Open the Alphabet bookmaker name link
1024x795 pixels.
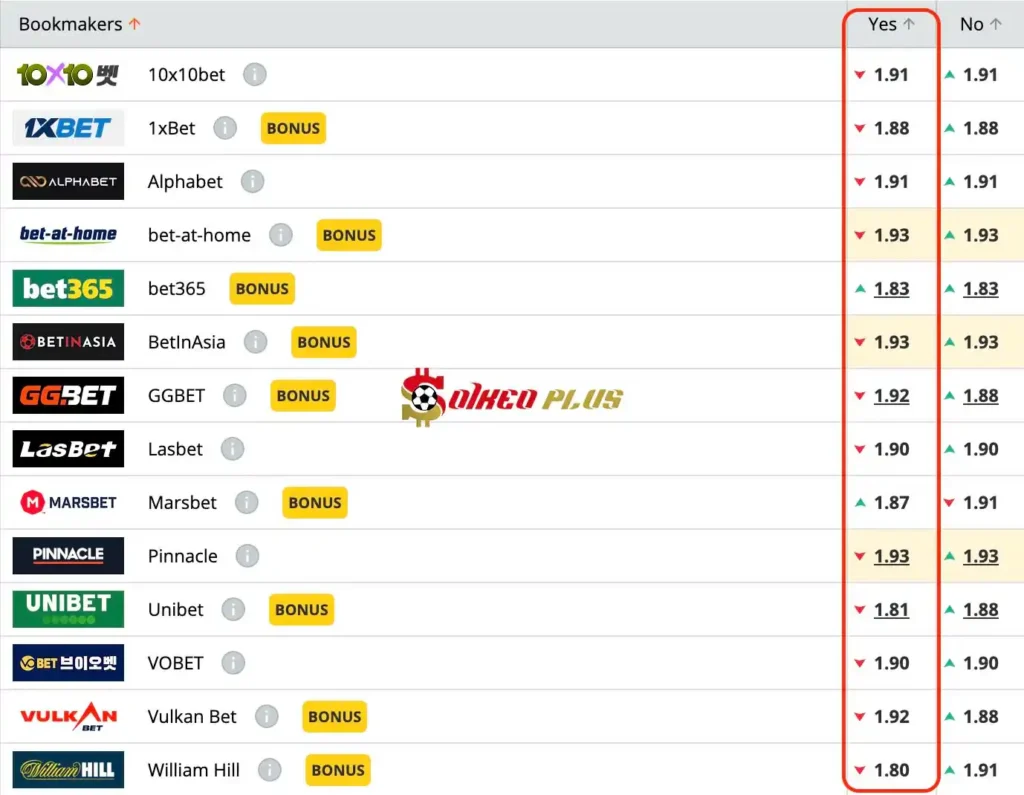(185, 182)
